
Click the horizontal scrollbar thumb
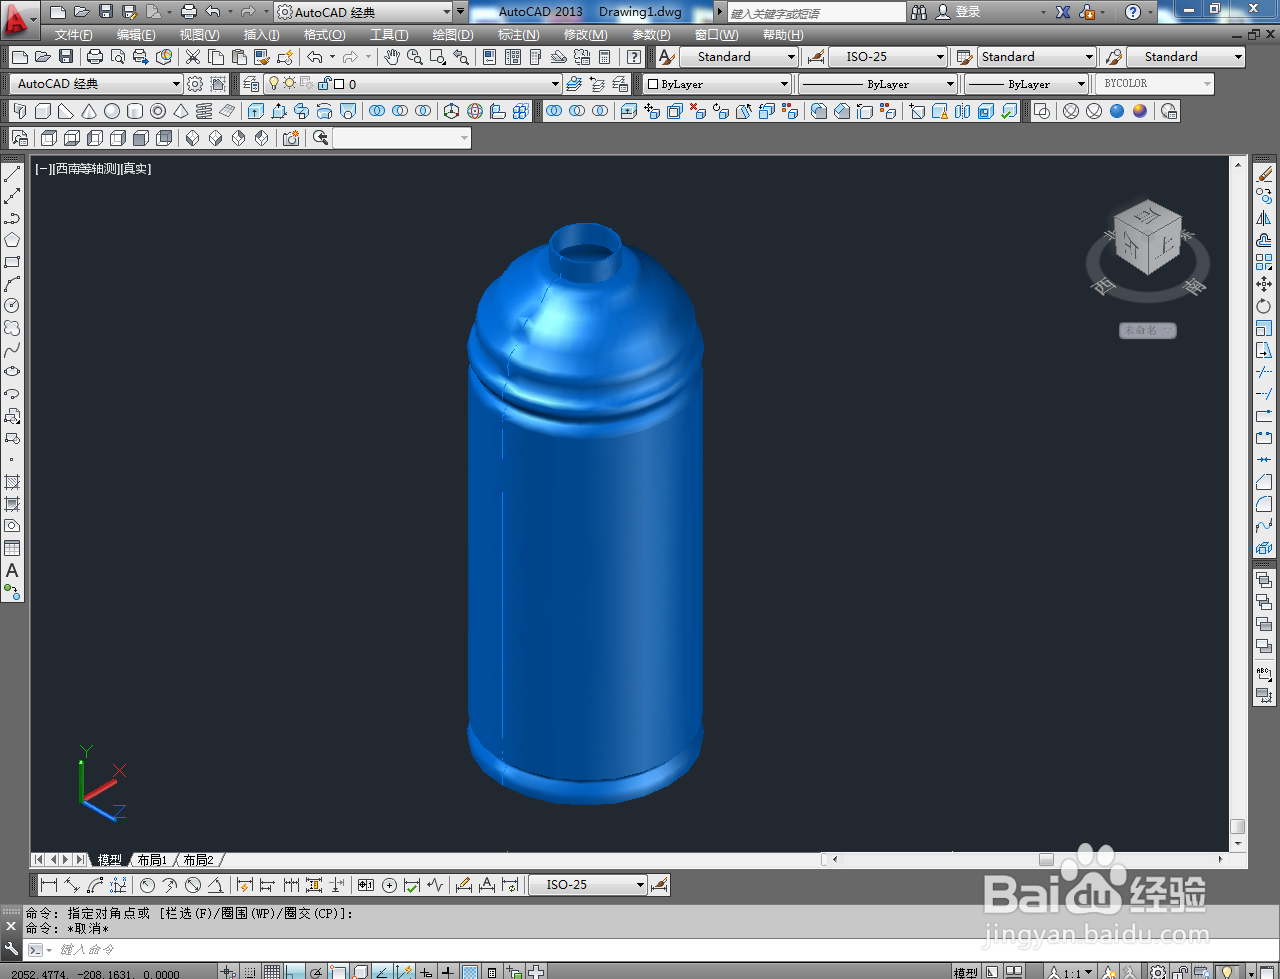1046,859
